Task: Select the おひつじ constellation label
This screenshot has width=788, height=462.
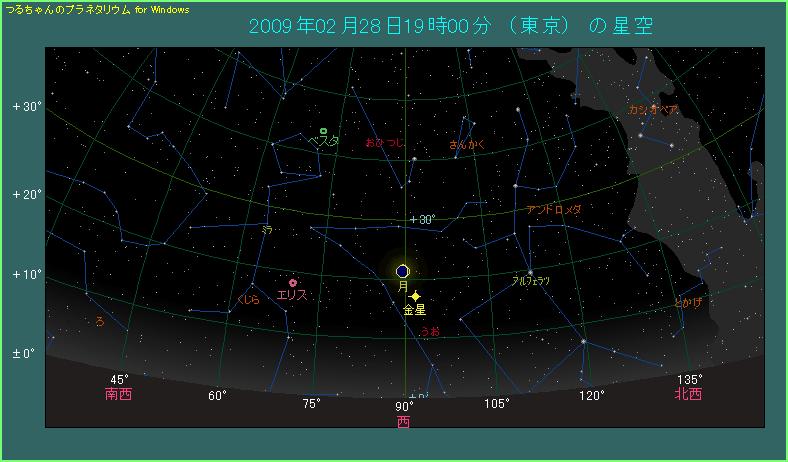Action: coord(385,144)
